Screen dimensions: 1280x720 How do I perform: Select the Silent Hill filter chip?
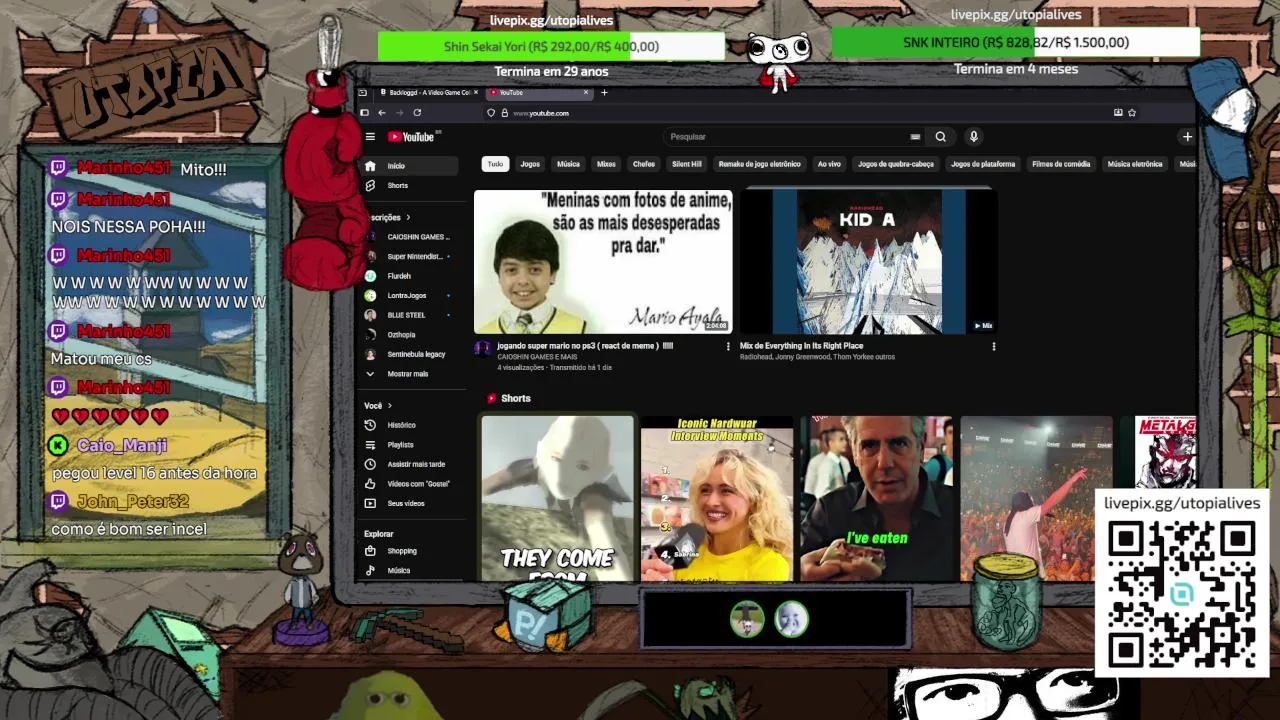coord(687,164)
